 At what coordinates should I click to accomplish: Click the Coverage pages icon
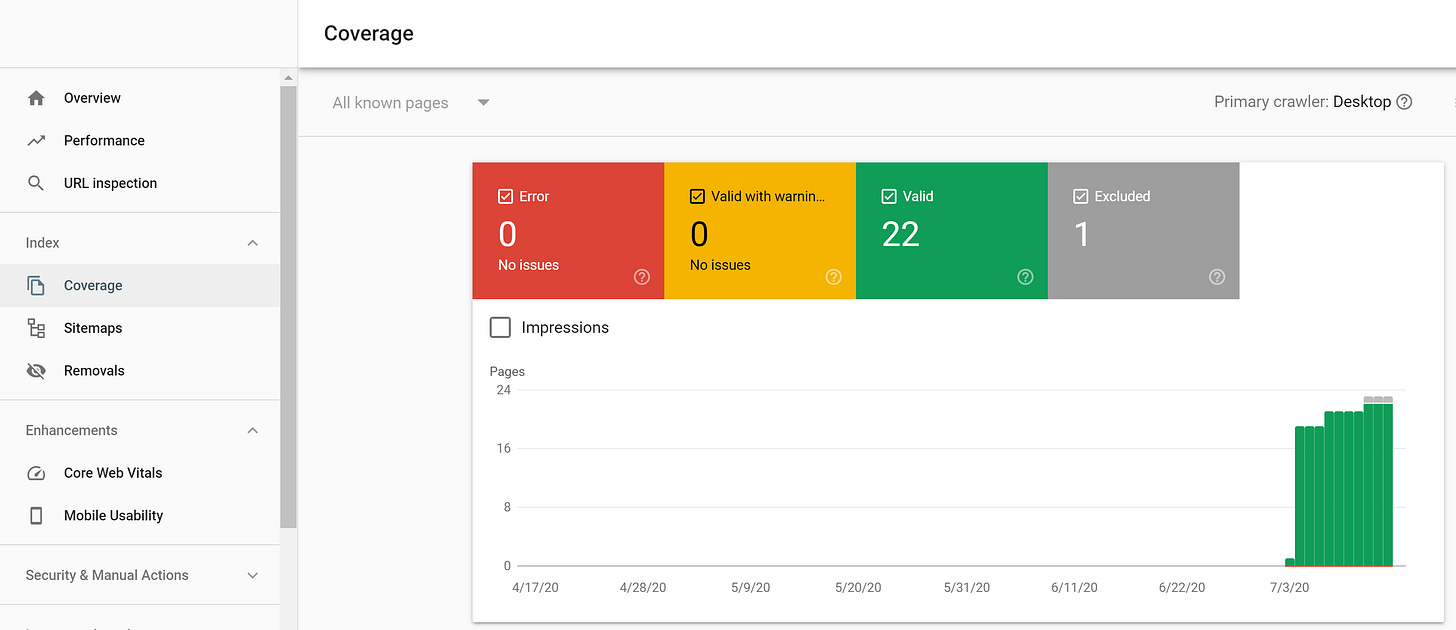36,286
